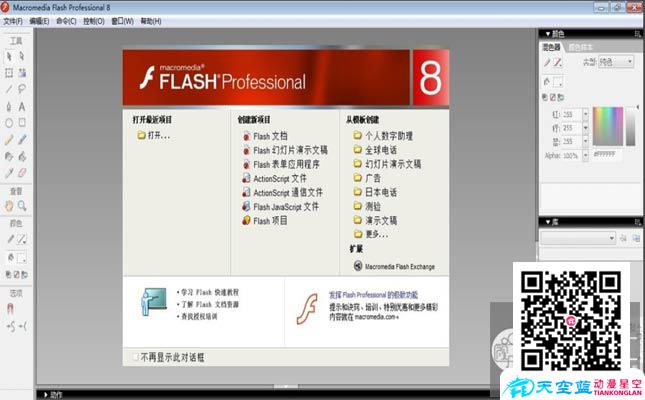The height and width of the screenshot is (400, 645).
Task: Click Black and White button in Tools panel
Action: (x=8, y=274)
